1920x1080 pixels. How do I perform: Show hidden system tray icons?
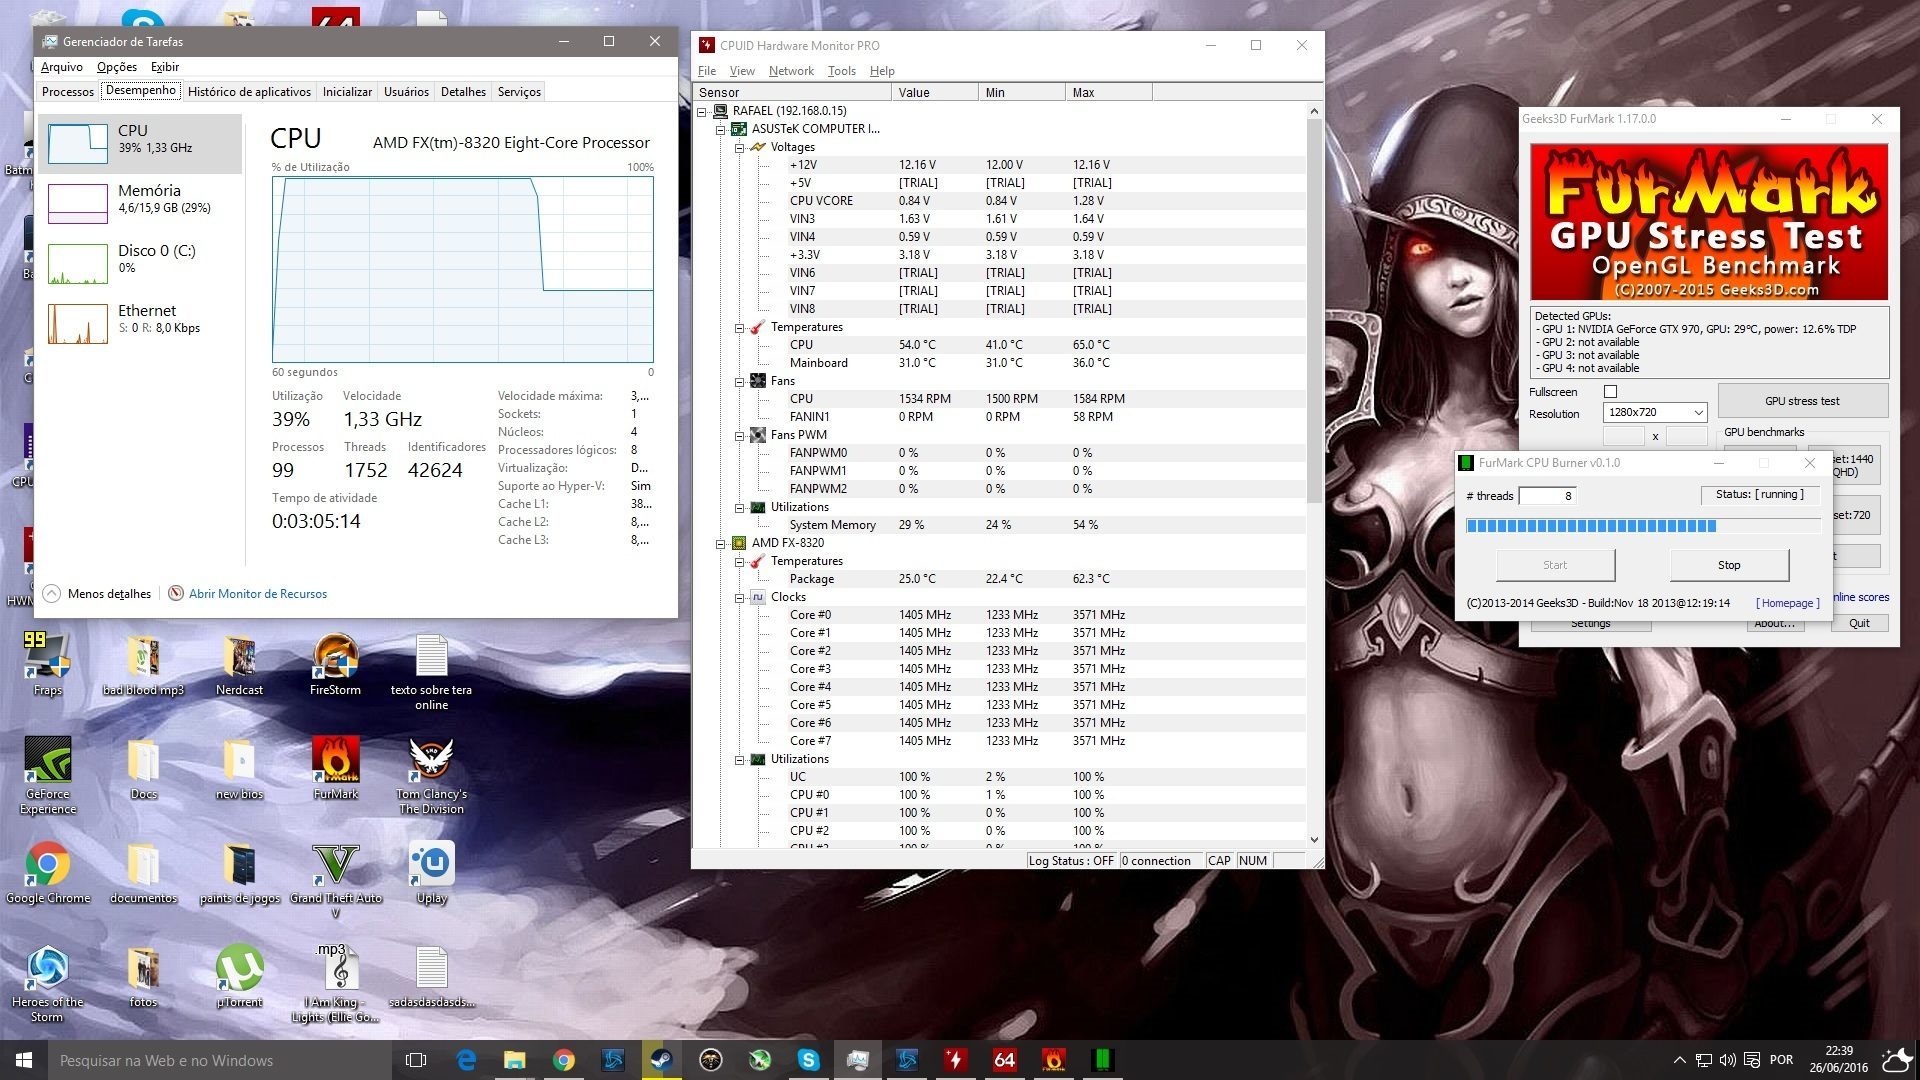(1679, 1060)
